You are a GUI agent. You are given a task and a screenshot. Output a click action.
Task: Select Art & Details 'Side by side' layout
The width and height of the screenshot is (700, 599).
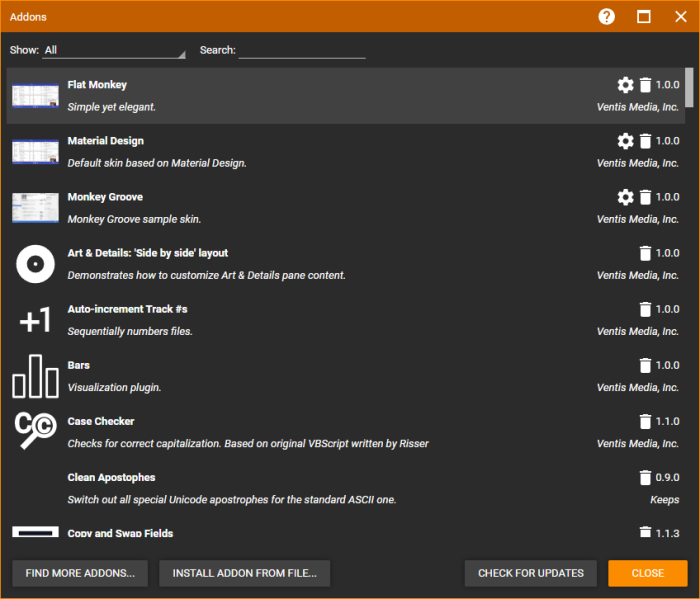click(x=148, y=254)
